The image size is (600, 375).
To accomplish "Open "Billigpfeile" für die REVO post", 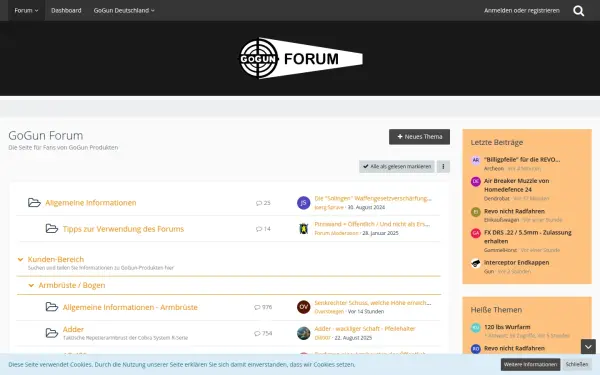I will tap(522, 160).
